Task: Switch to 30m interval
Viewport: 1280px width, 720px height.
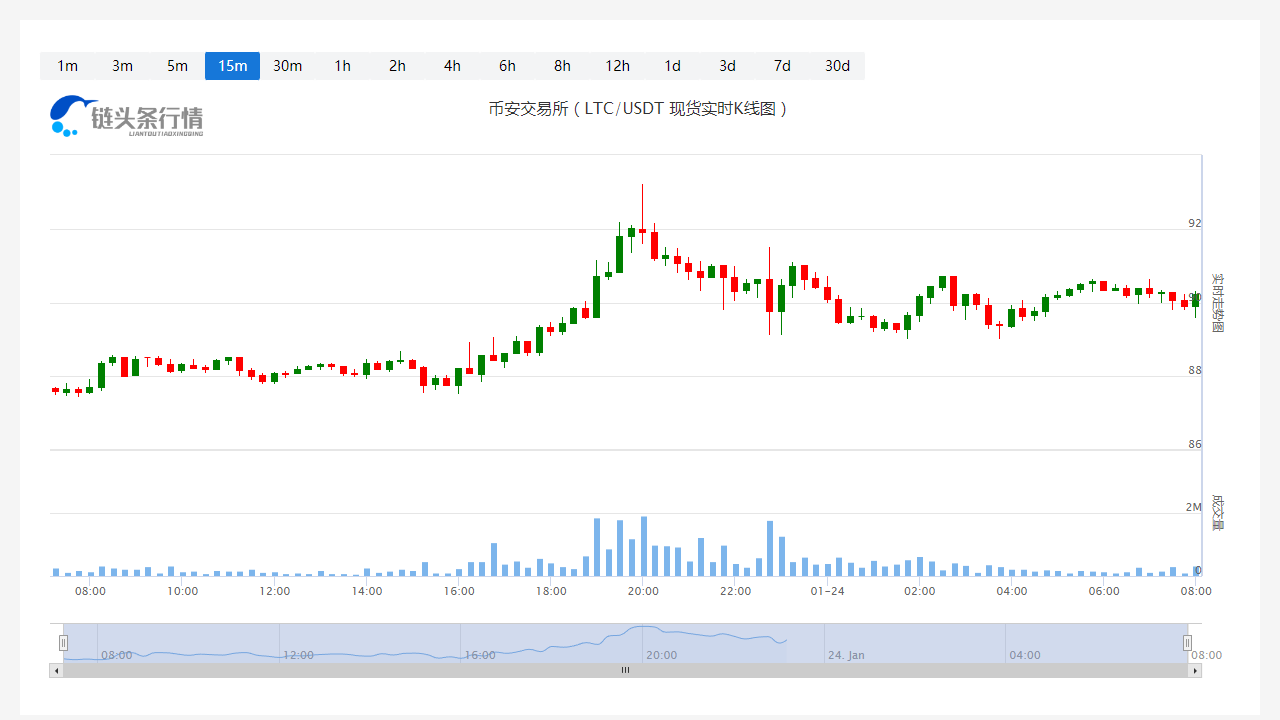Action: click(287, 66)
